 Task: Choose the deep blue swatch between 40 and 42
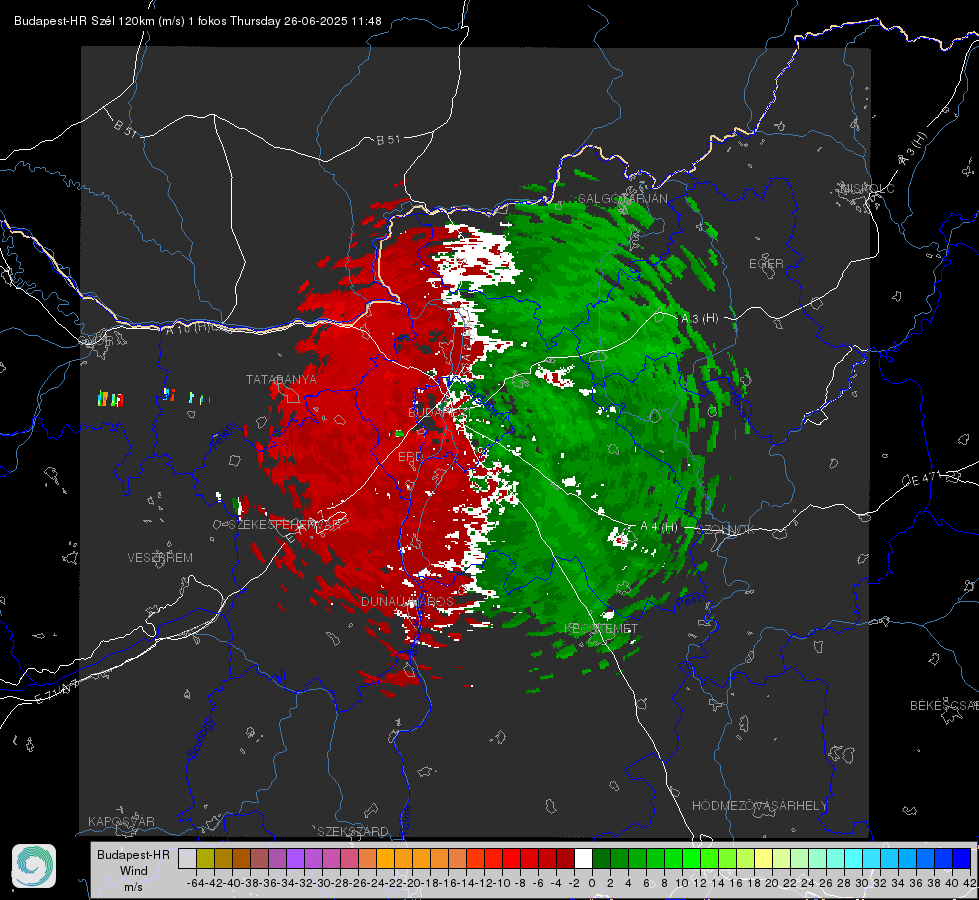(962, 859)
